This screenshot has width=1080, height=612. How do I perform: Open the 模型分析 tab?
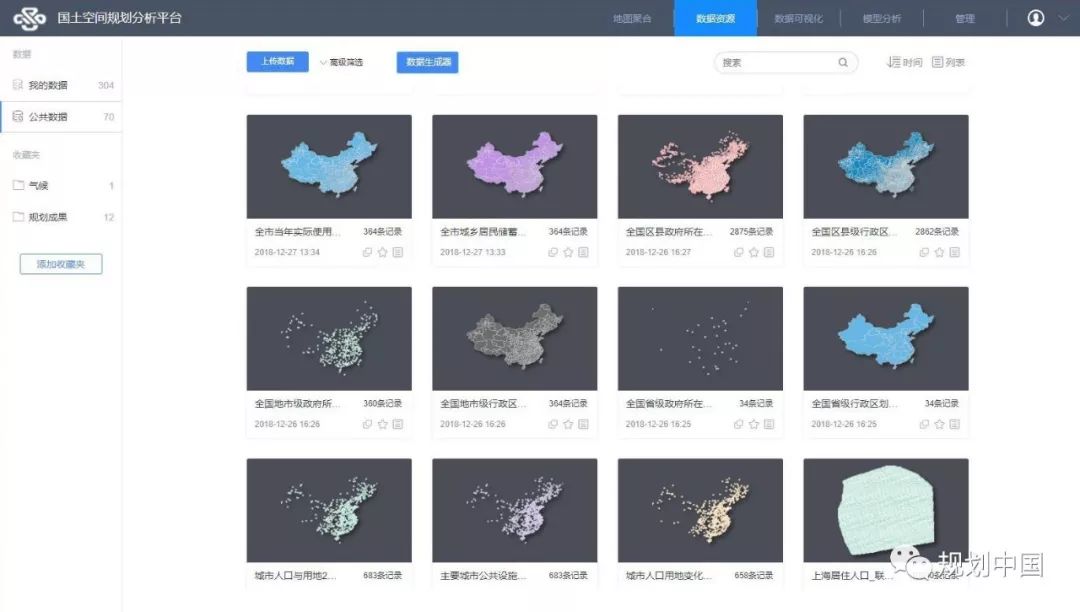880,18
